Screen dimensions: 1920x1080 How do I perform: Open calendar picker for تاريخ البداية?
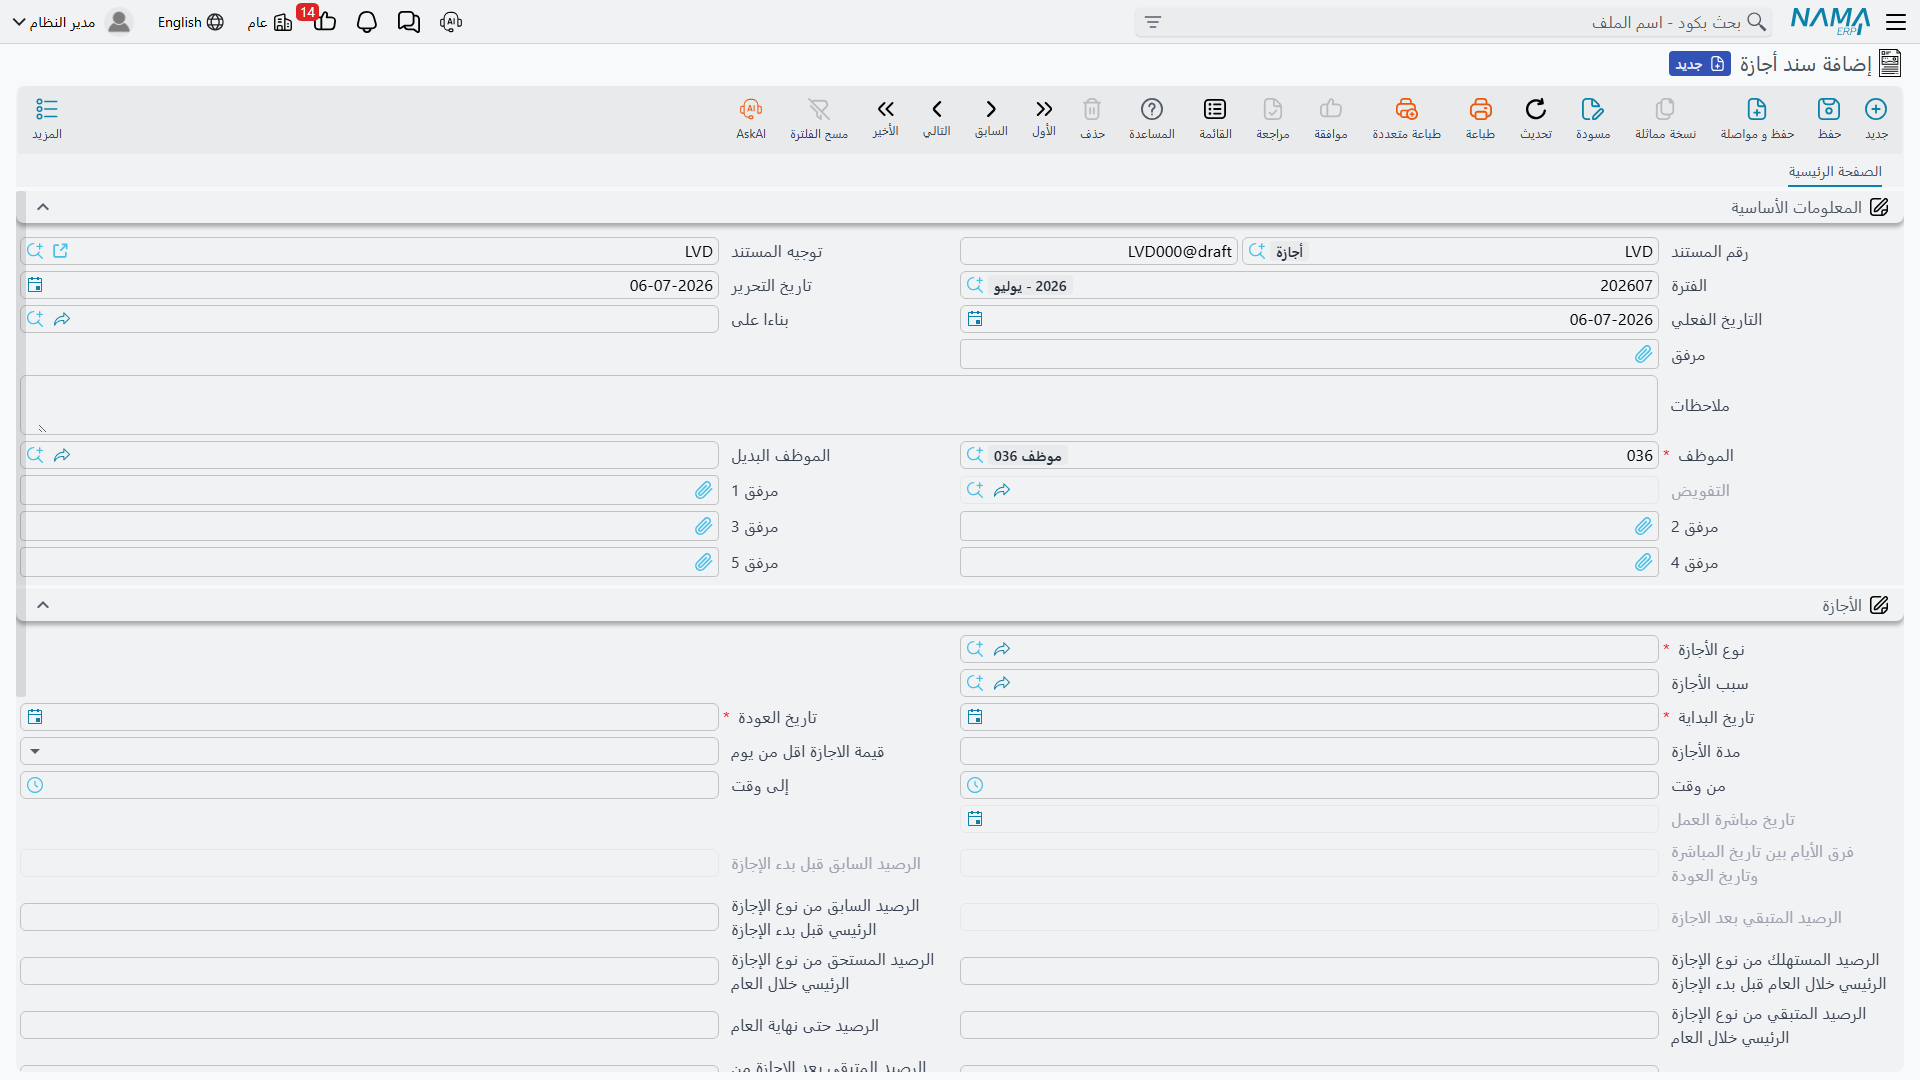point(975,717)
